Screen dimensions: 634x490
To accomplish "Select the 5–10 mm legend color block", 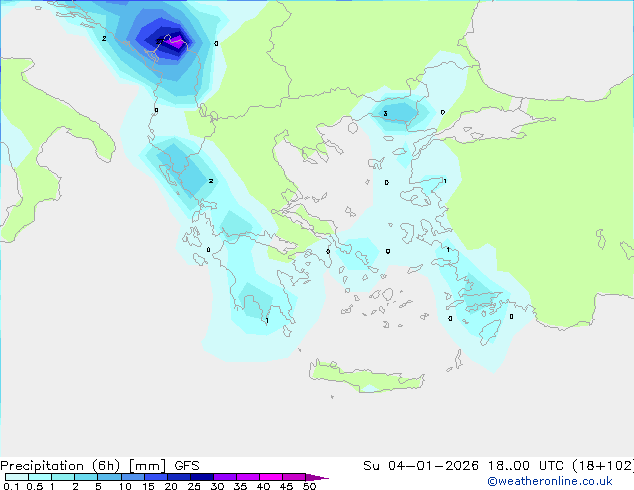I will [109, 477].
